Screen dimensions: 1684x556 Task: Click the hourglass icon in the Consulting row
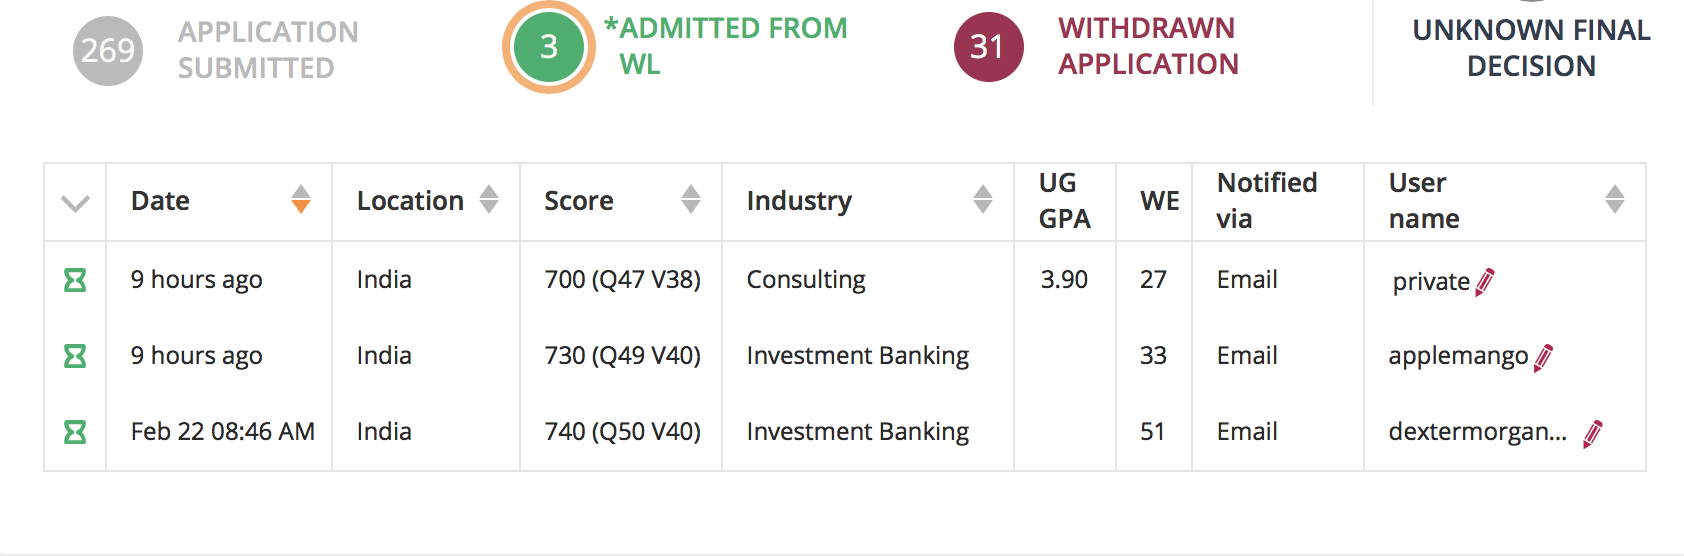point(75,280)
